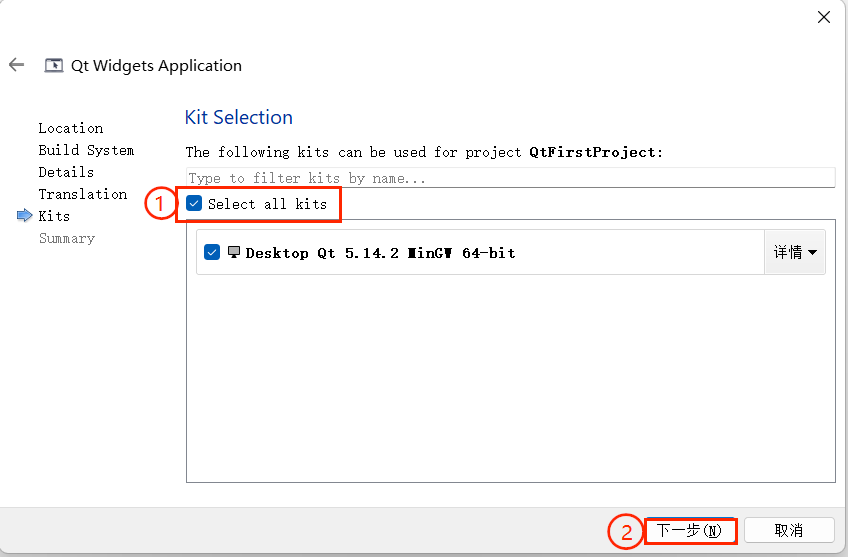Select the Build System wizard step
Image resolution: width=848 pixels, height=557 pixels.
click(x=86, y=150)
